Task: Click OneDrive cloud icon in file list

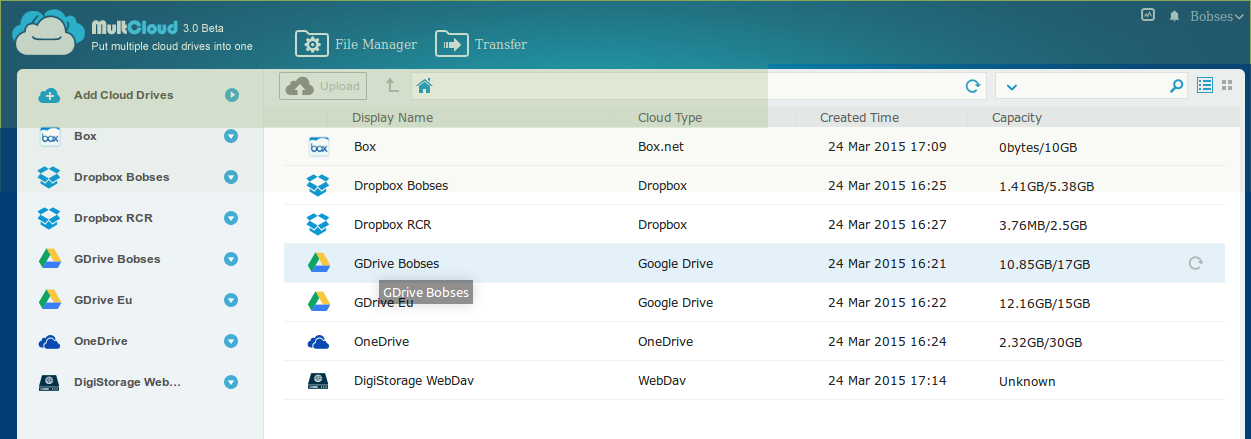Action: point(318,342)
